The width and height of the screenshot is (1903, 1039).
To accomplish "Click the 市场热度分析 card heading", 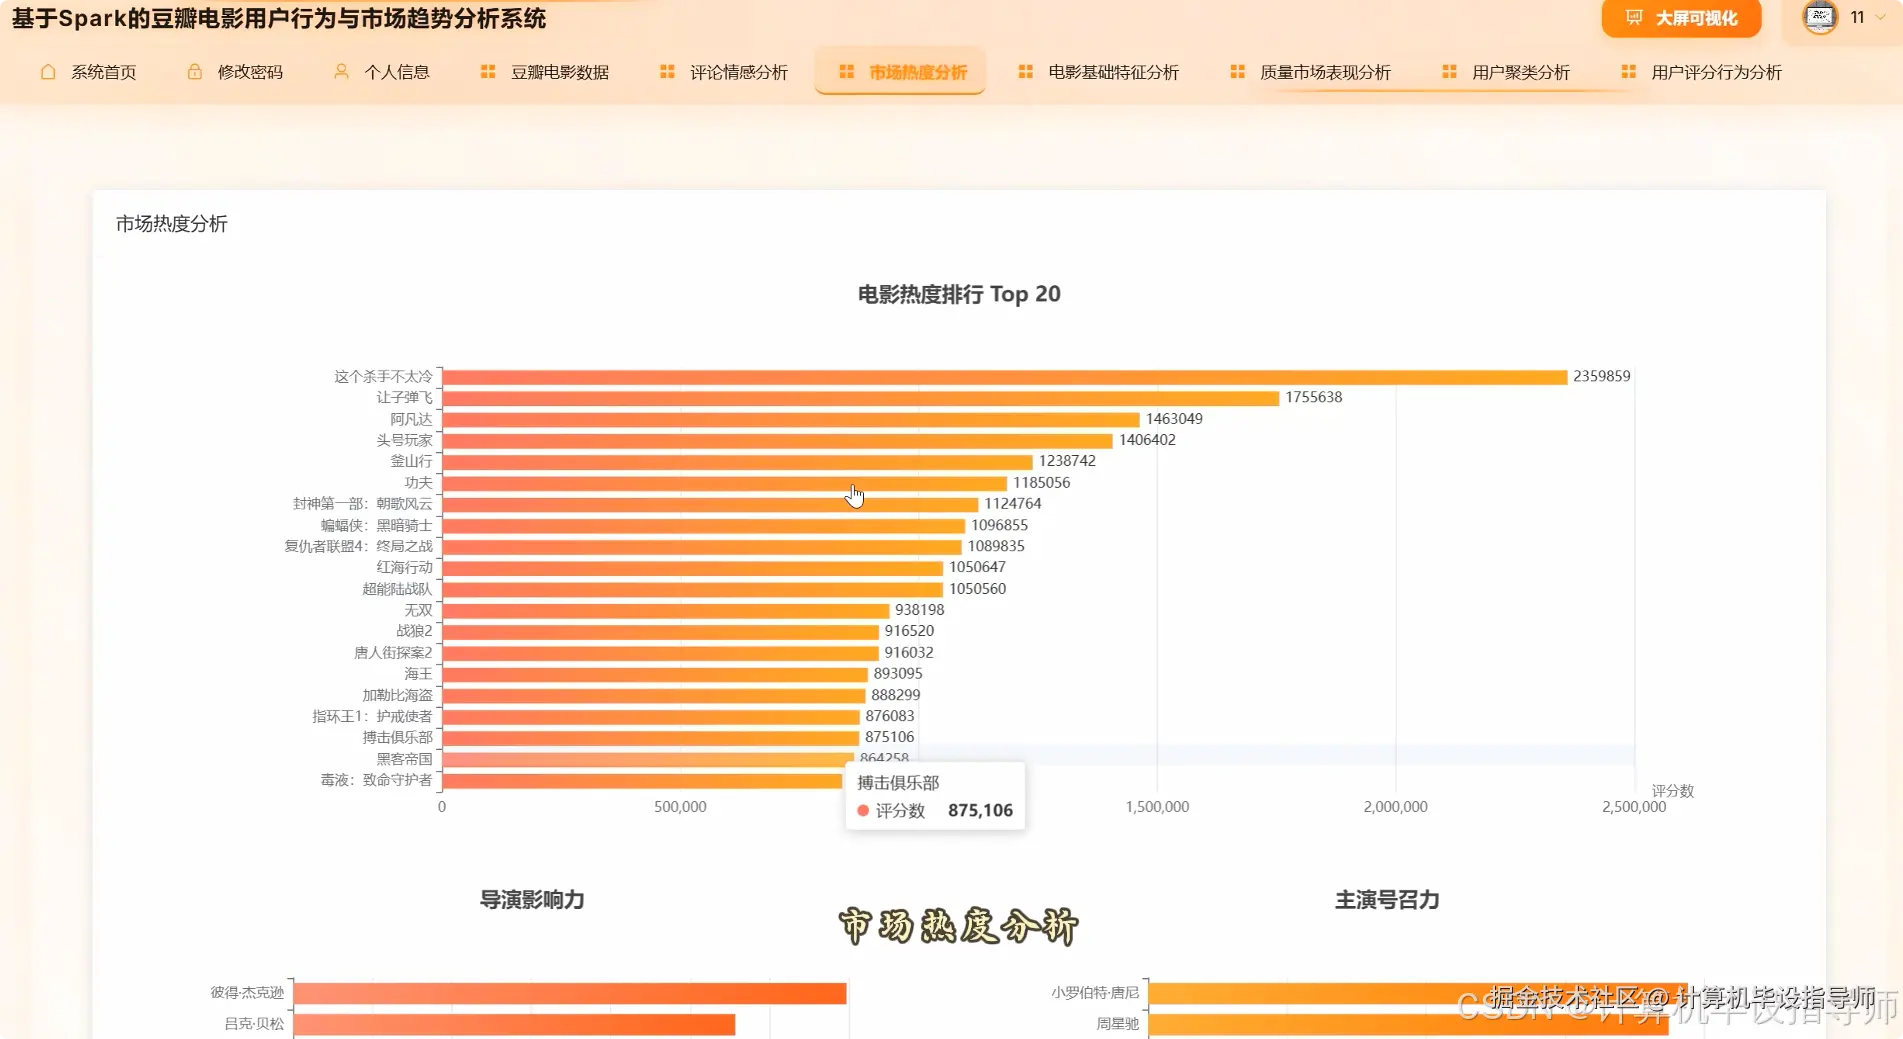I will (172, 224).
